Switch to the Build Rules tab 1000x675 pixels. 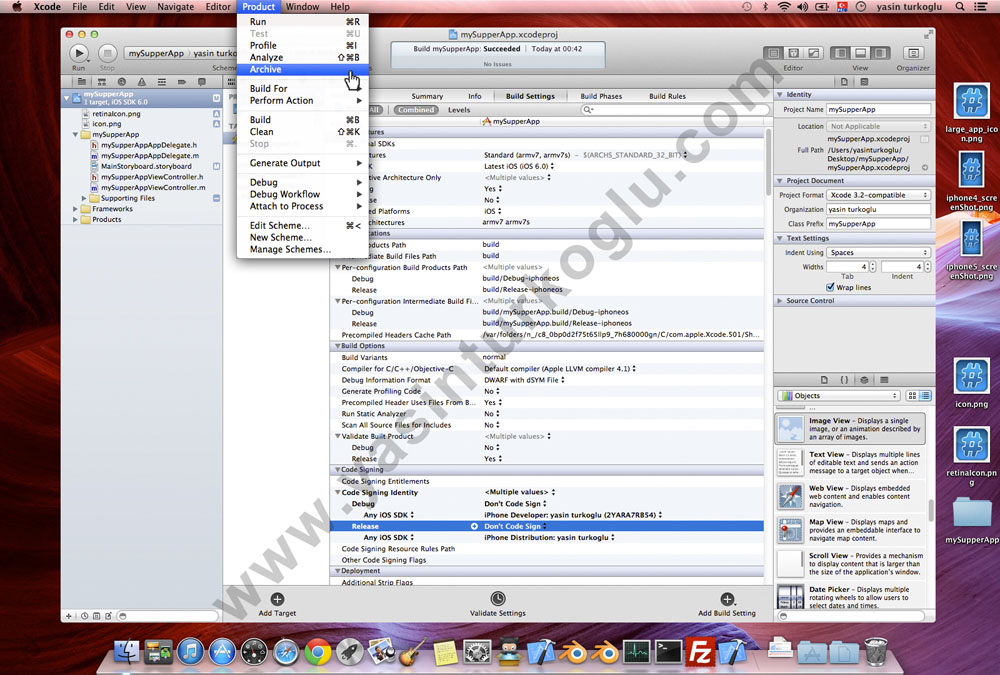click(x=667, y=96)
